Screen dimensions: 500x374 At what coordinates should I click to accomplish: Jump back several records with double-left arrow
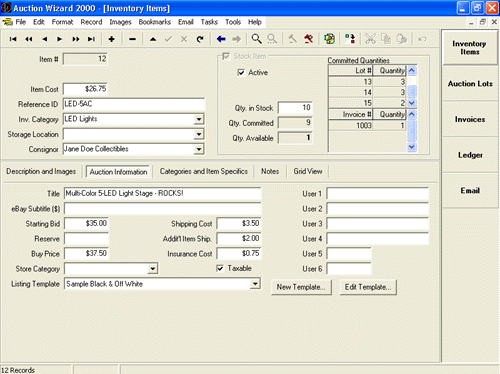[x=29, y=39]
